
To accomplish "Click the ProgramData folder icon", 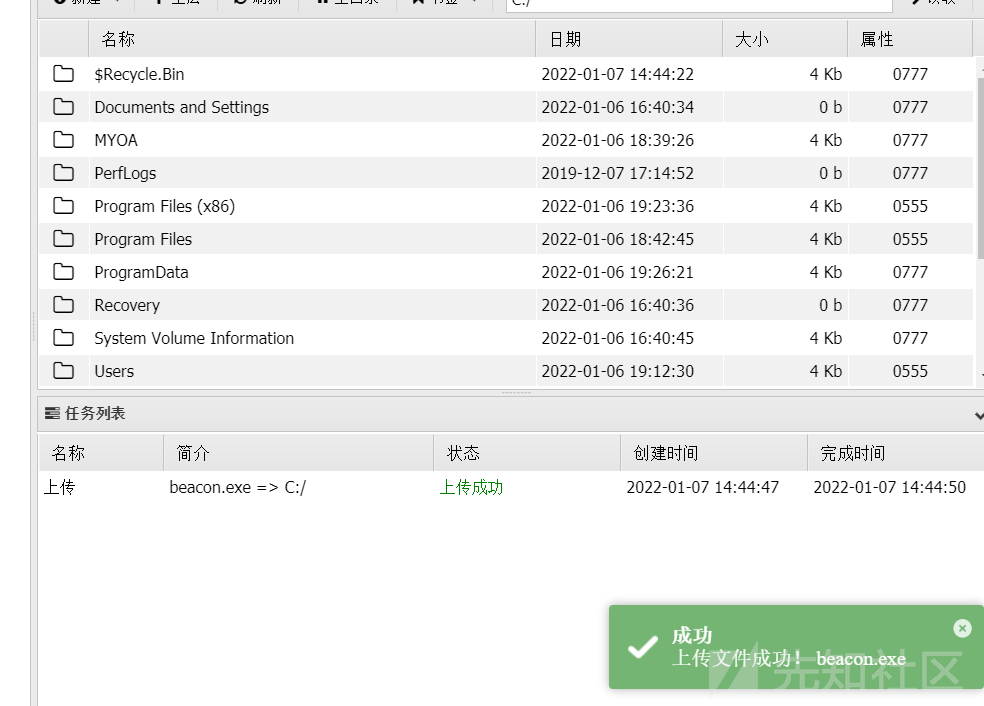I will 63,272.
